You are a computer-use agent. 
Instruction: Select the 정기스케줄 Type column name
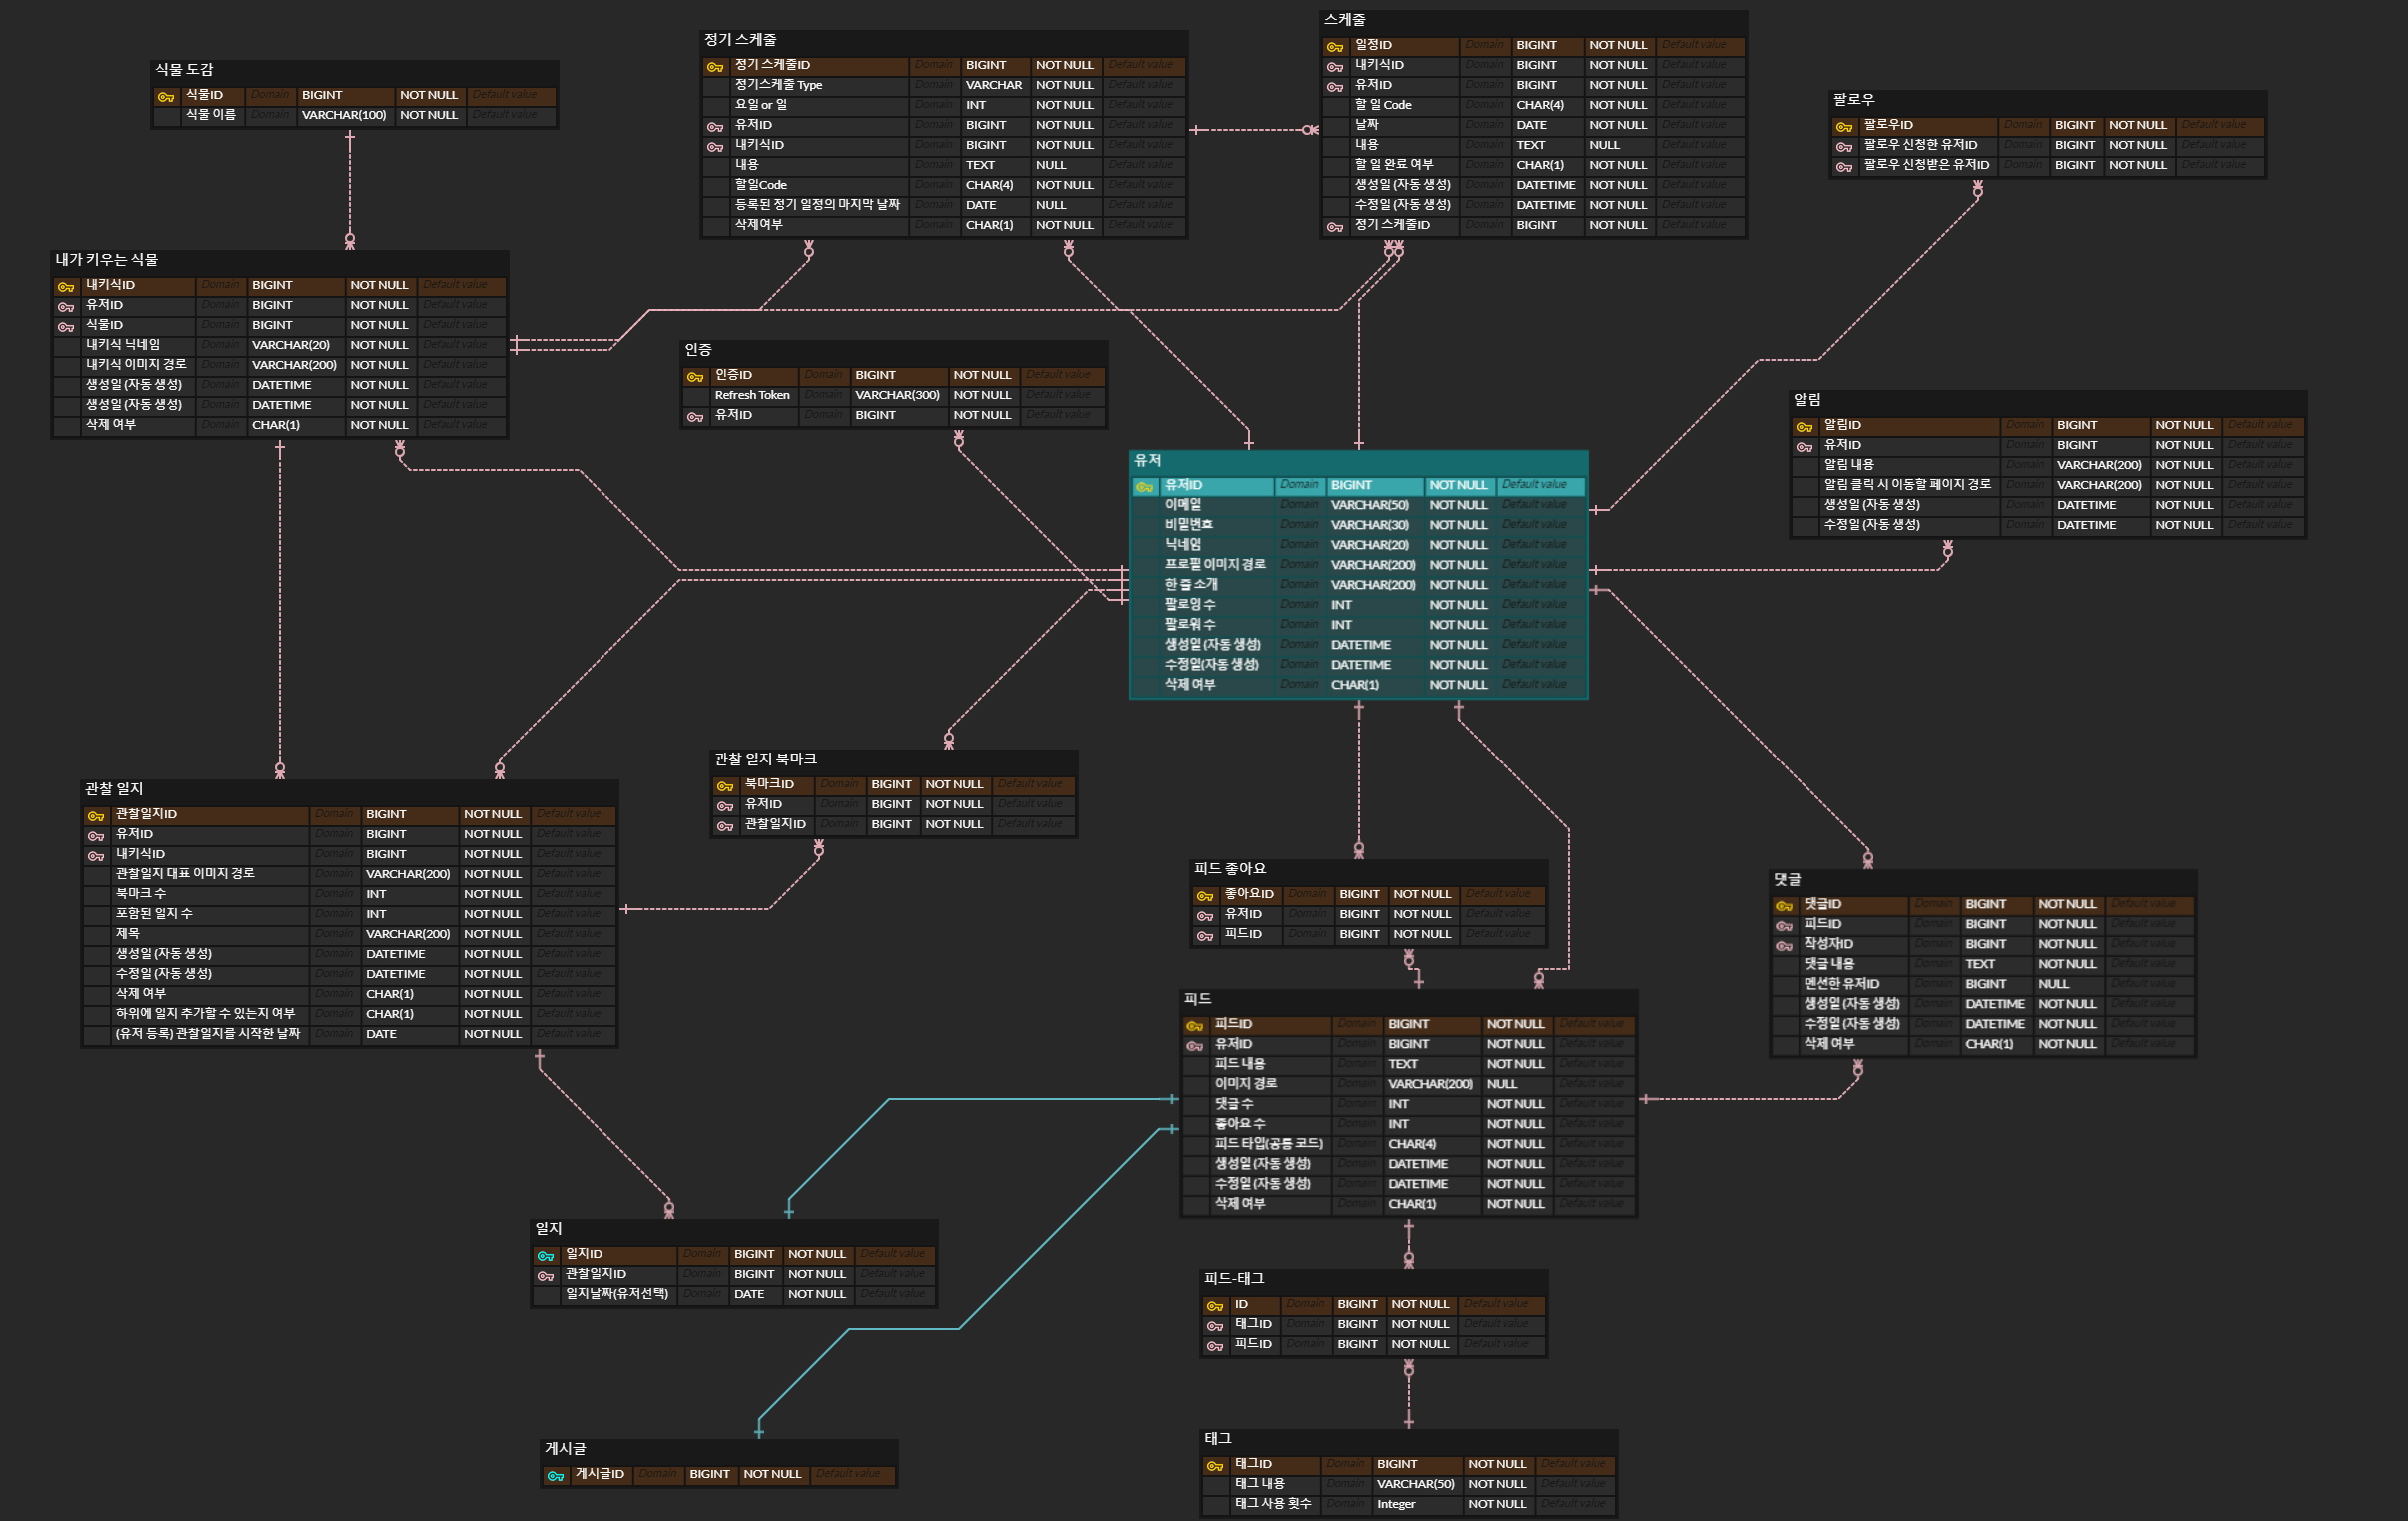coord(778,85)
